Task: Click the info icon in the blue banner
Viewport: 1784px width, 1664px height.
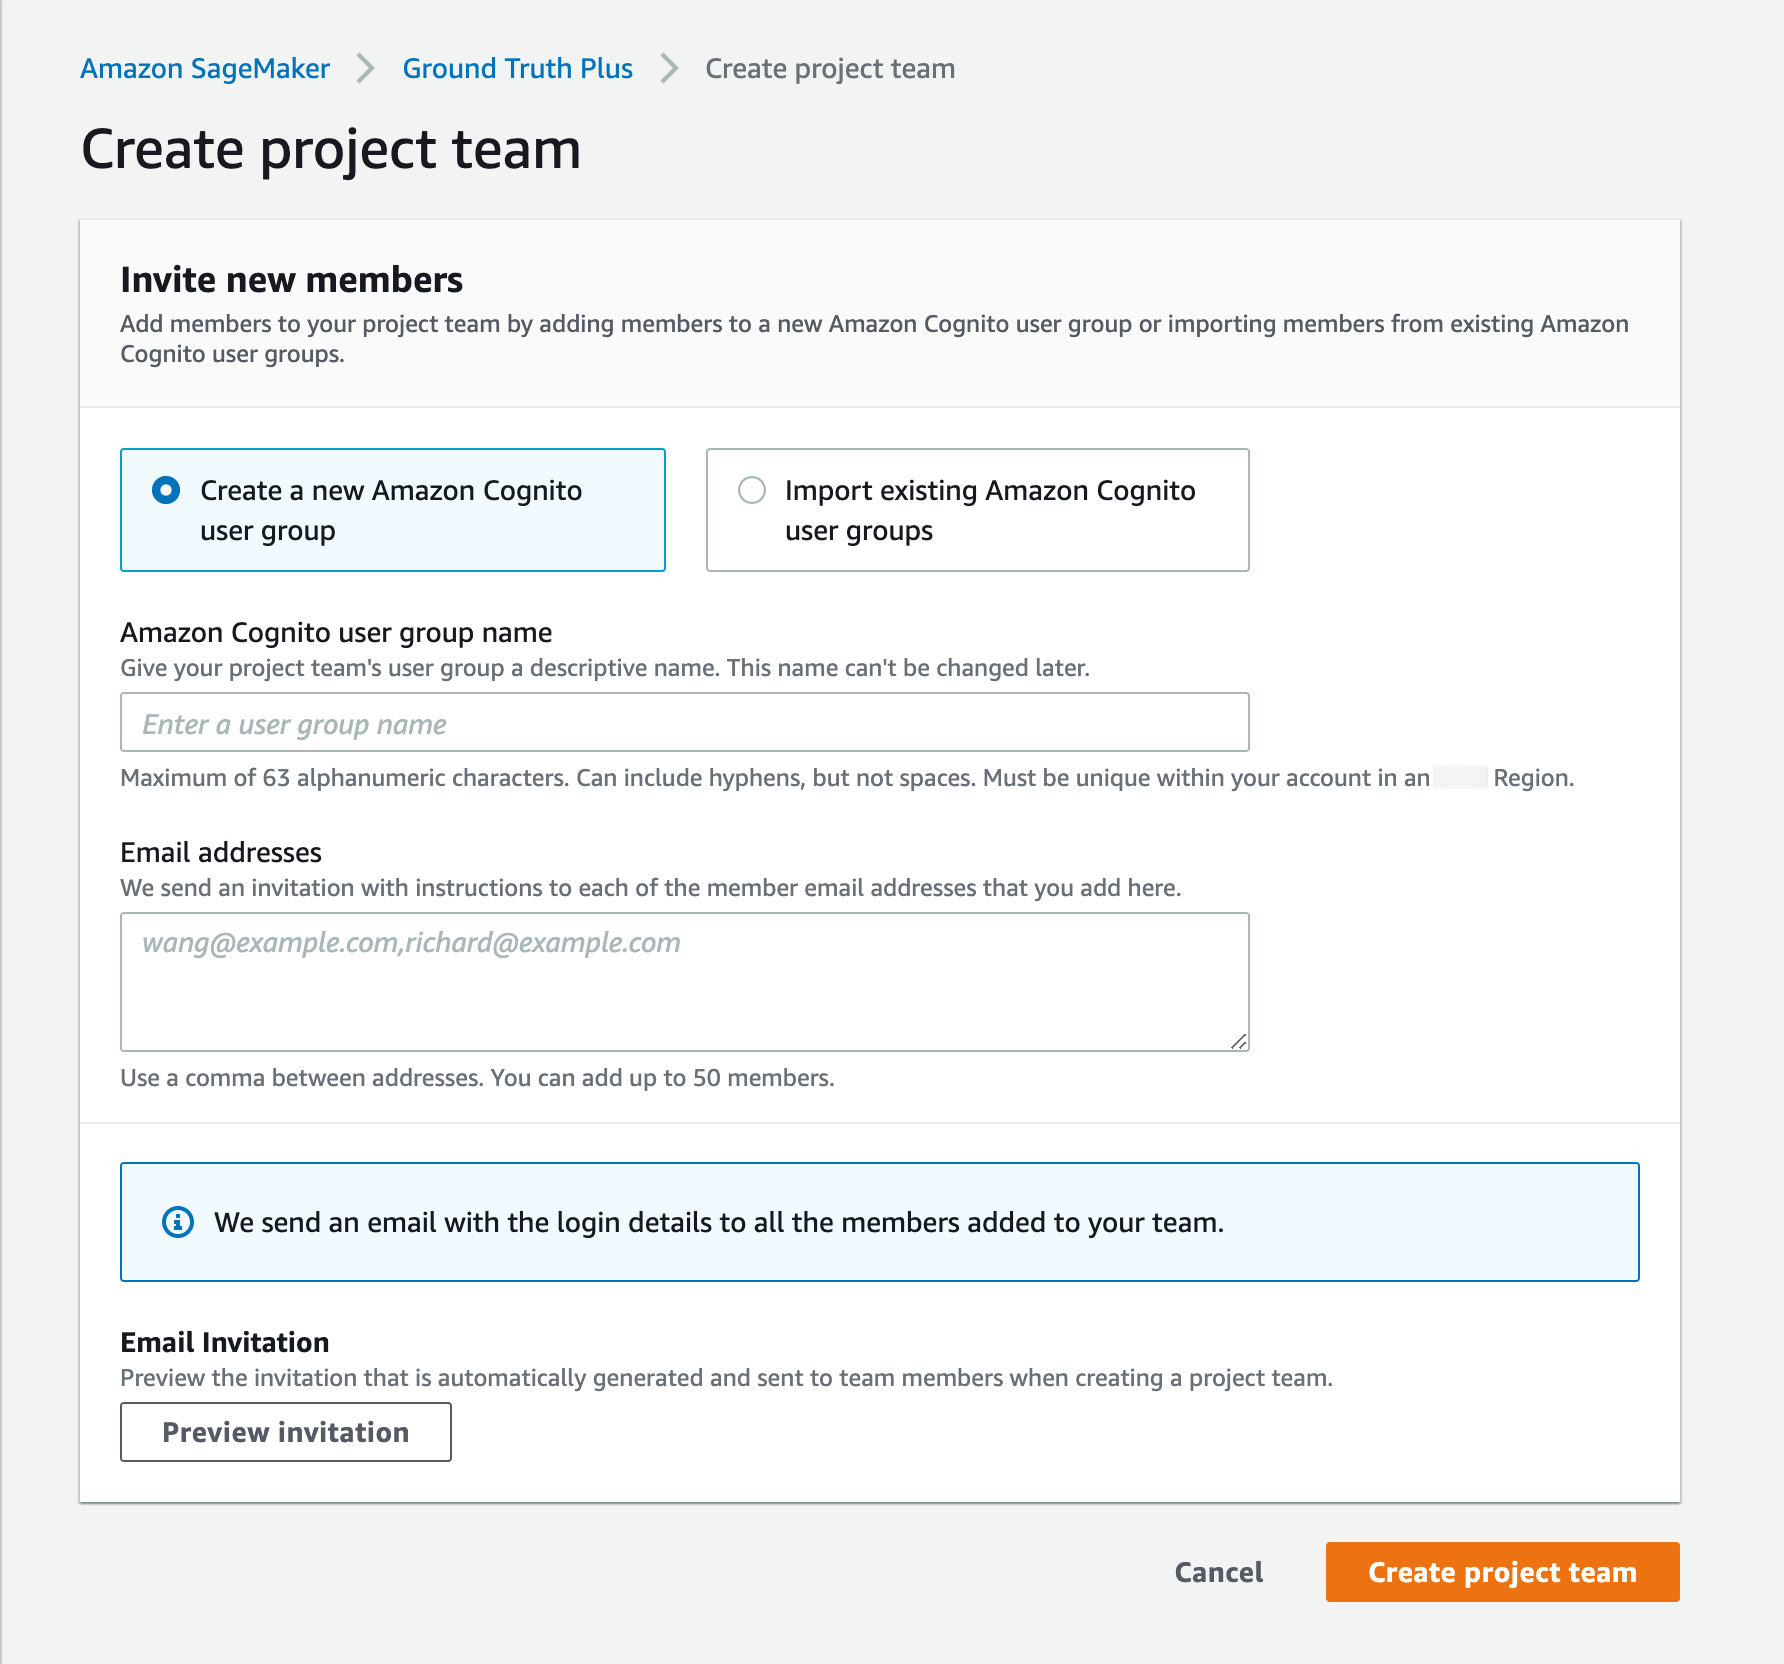Action: (178, 1222)
